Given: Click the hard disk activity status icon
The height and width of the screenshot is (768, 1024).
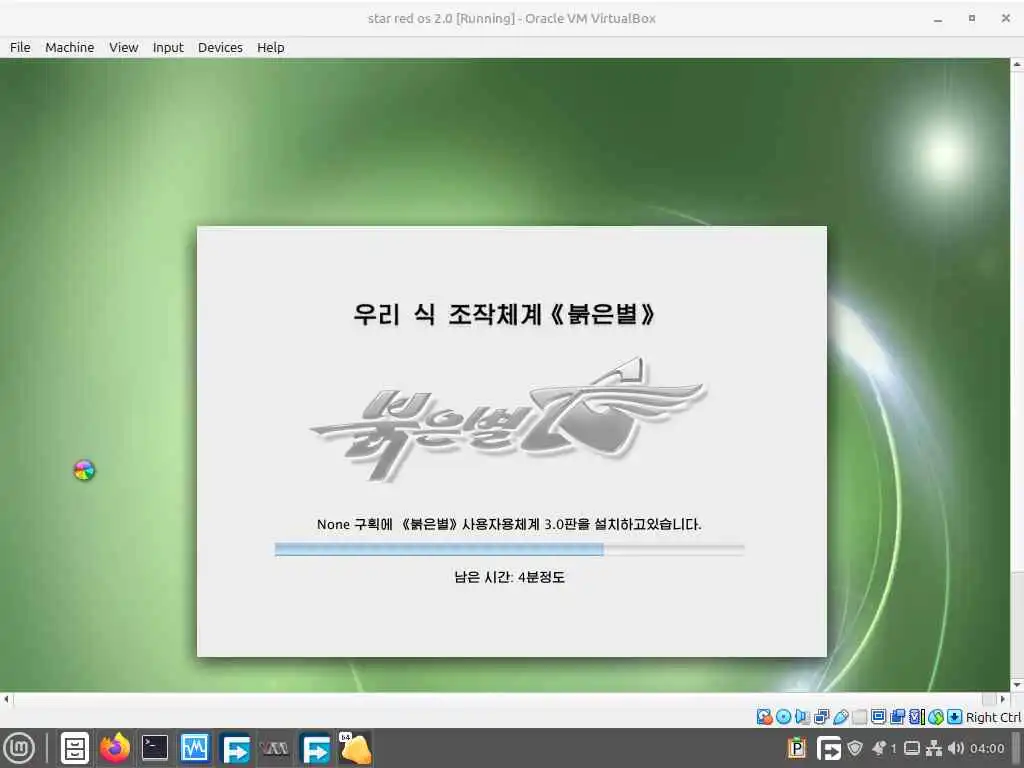Looking at the screenshot, I should pos(765,717).
